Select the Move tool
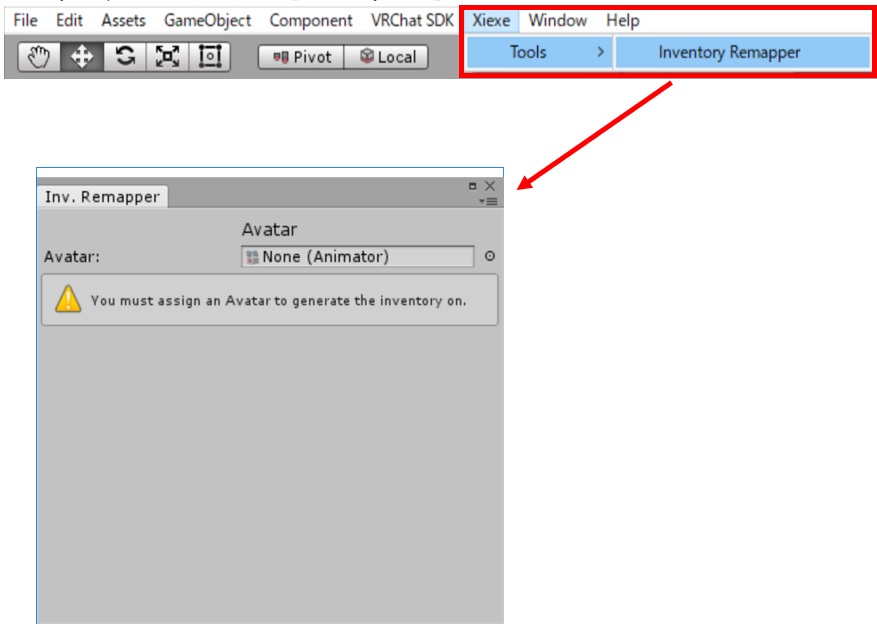The width and height of the screenshot is (877, 630). click(81, 57)
